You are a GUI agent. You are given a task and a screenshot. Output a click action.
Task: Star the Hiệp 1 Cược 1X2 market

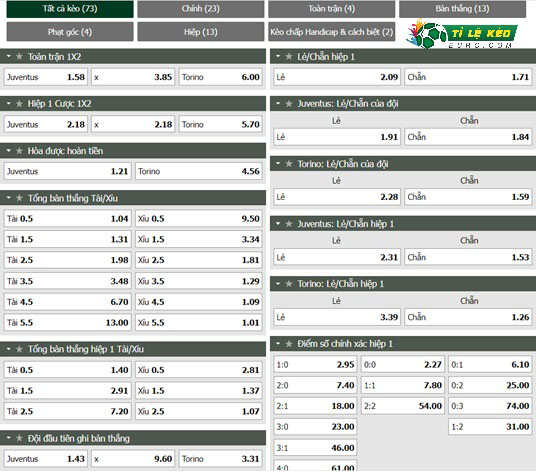click(x=19, y=104)
